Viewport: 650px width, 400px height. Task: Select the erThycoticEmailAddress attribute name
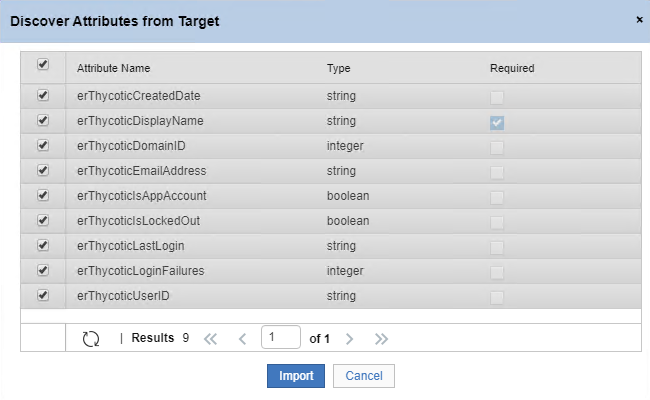coord(142,171)
